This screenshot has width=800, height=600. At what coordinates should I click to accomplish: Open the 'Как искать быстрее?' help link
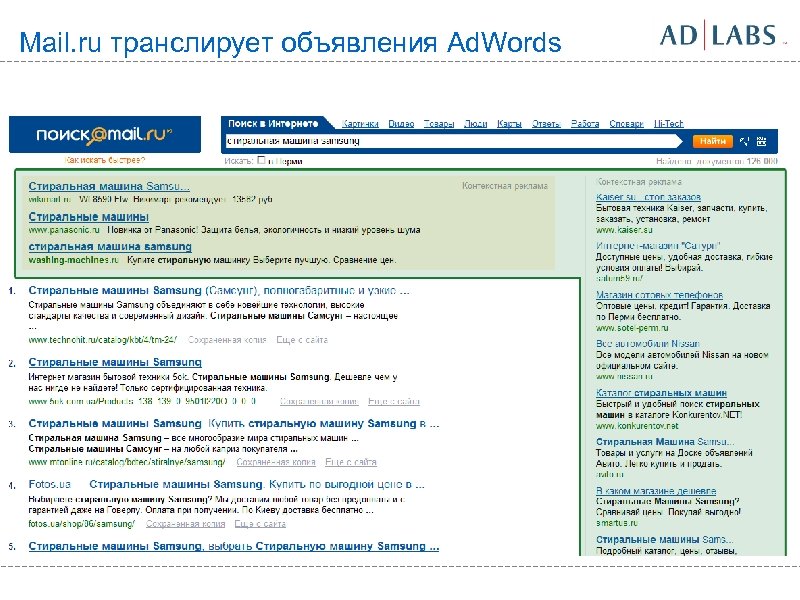[105, 160]
